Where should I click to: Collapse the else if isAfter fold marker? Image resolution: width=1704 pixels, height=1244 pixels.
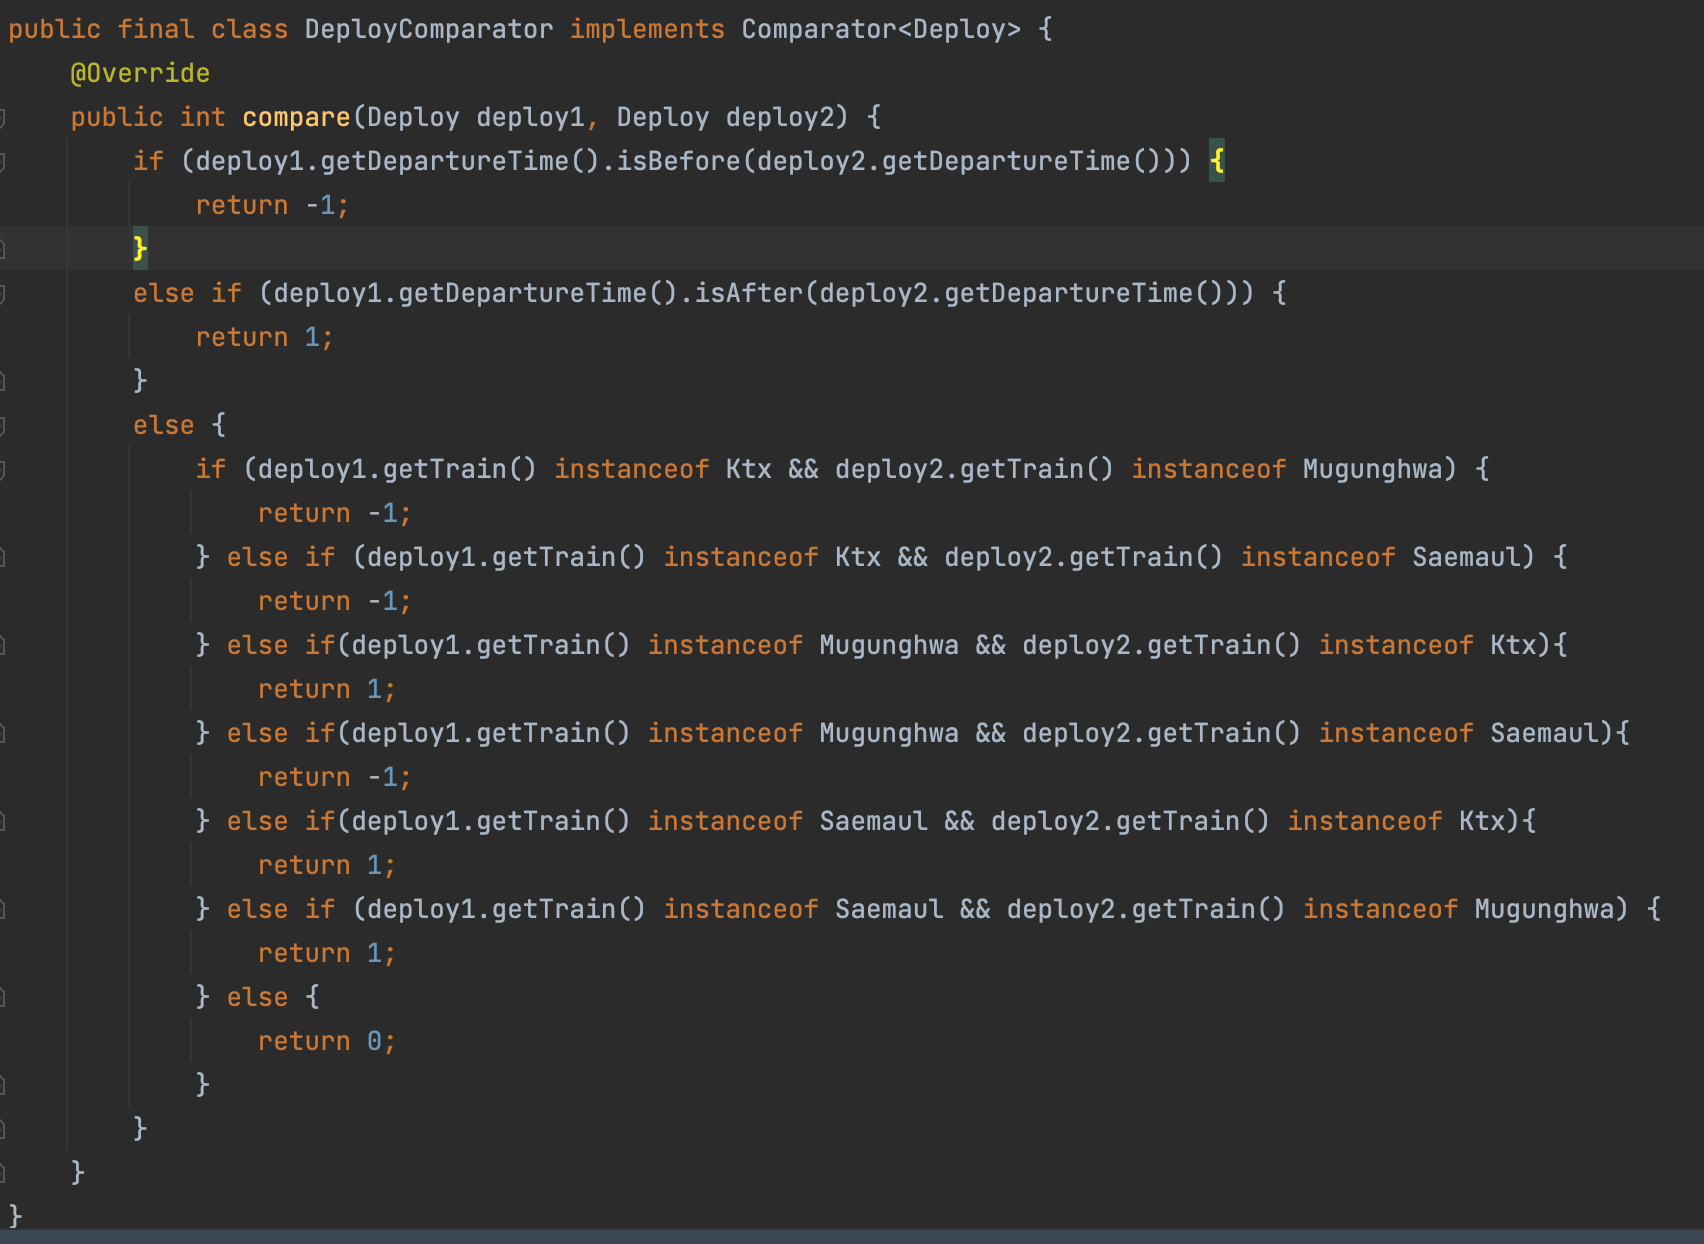click(x=3, y=293)
